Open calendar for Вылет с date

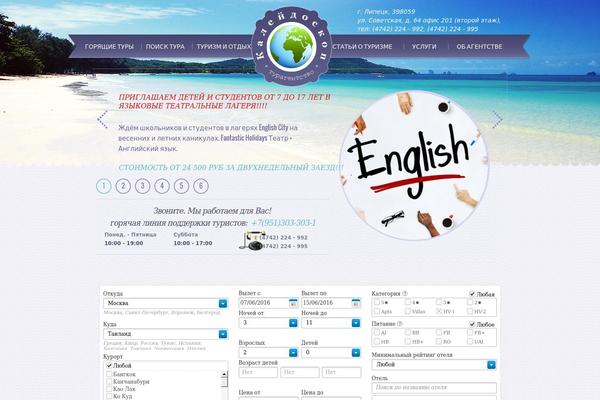coord(293,303)
